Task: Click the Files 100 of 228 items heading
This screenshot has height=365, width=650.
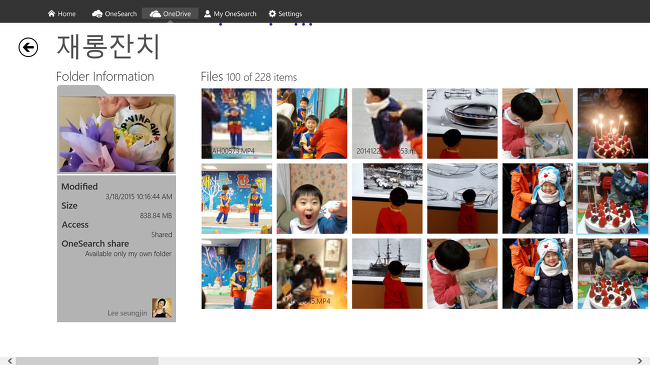Action: click(249, 77)
